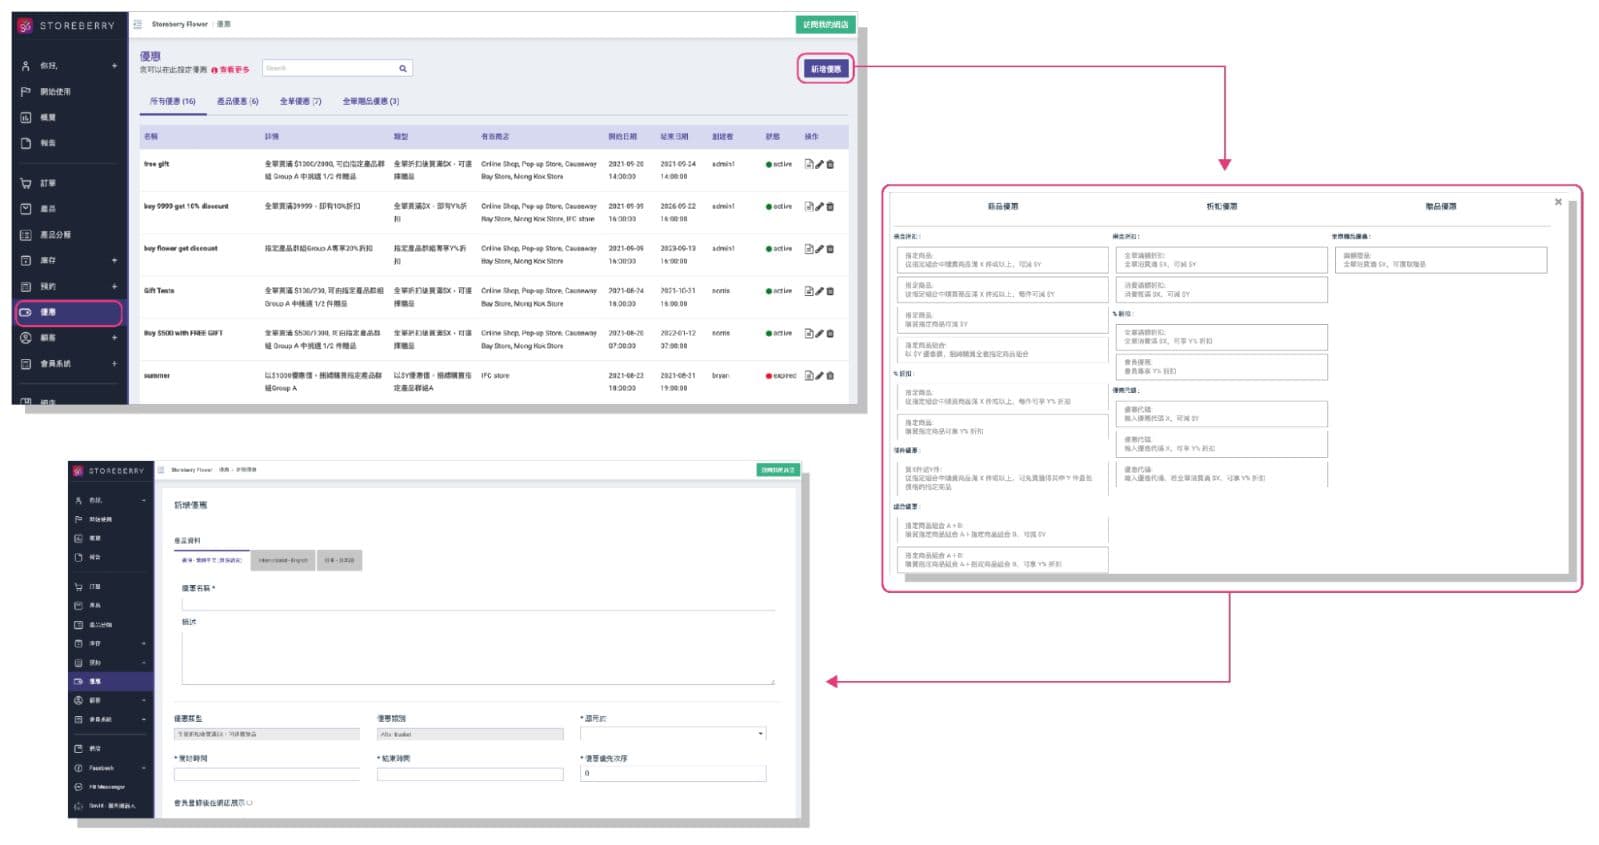Tick the member-login display checkbox at form bottom
1599x845 pixels.
[249, 802]
